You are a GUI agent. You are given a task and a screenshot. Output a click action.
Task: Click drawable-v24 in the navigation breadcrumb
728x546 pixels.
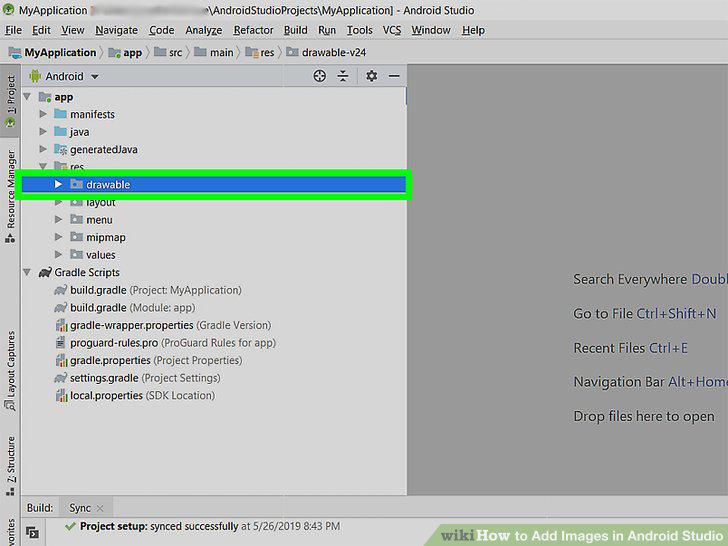coord(326,52)
